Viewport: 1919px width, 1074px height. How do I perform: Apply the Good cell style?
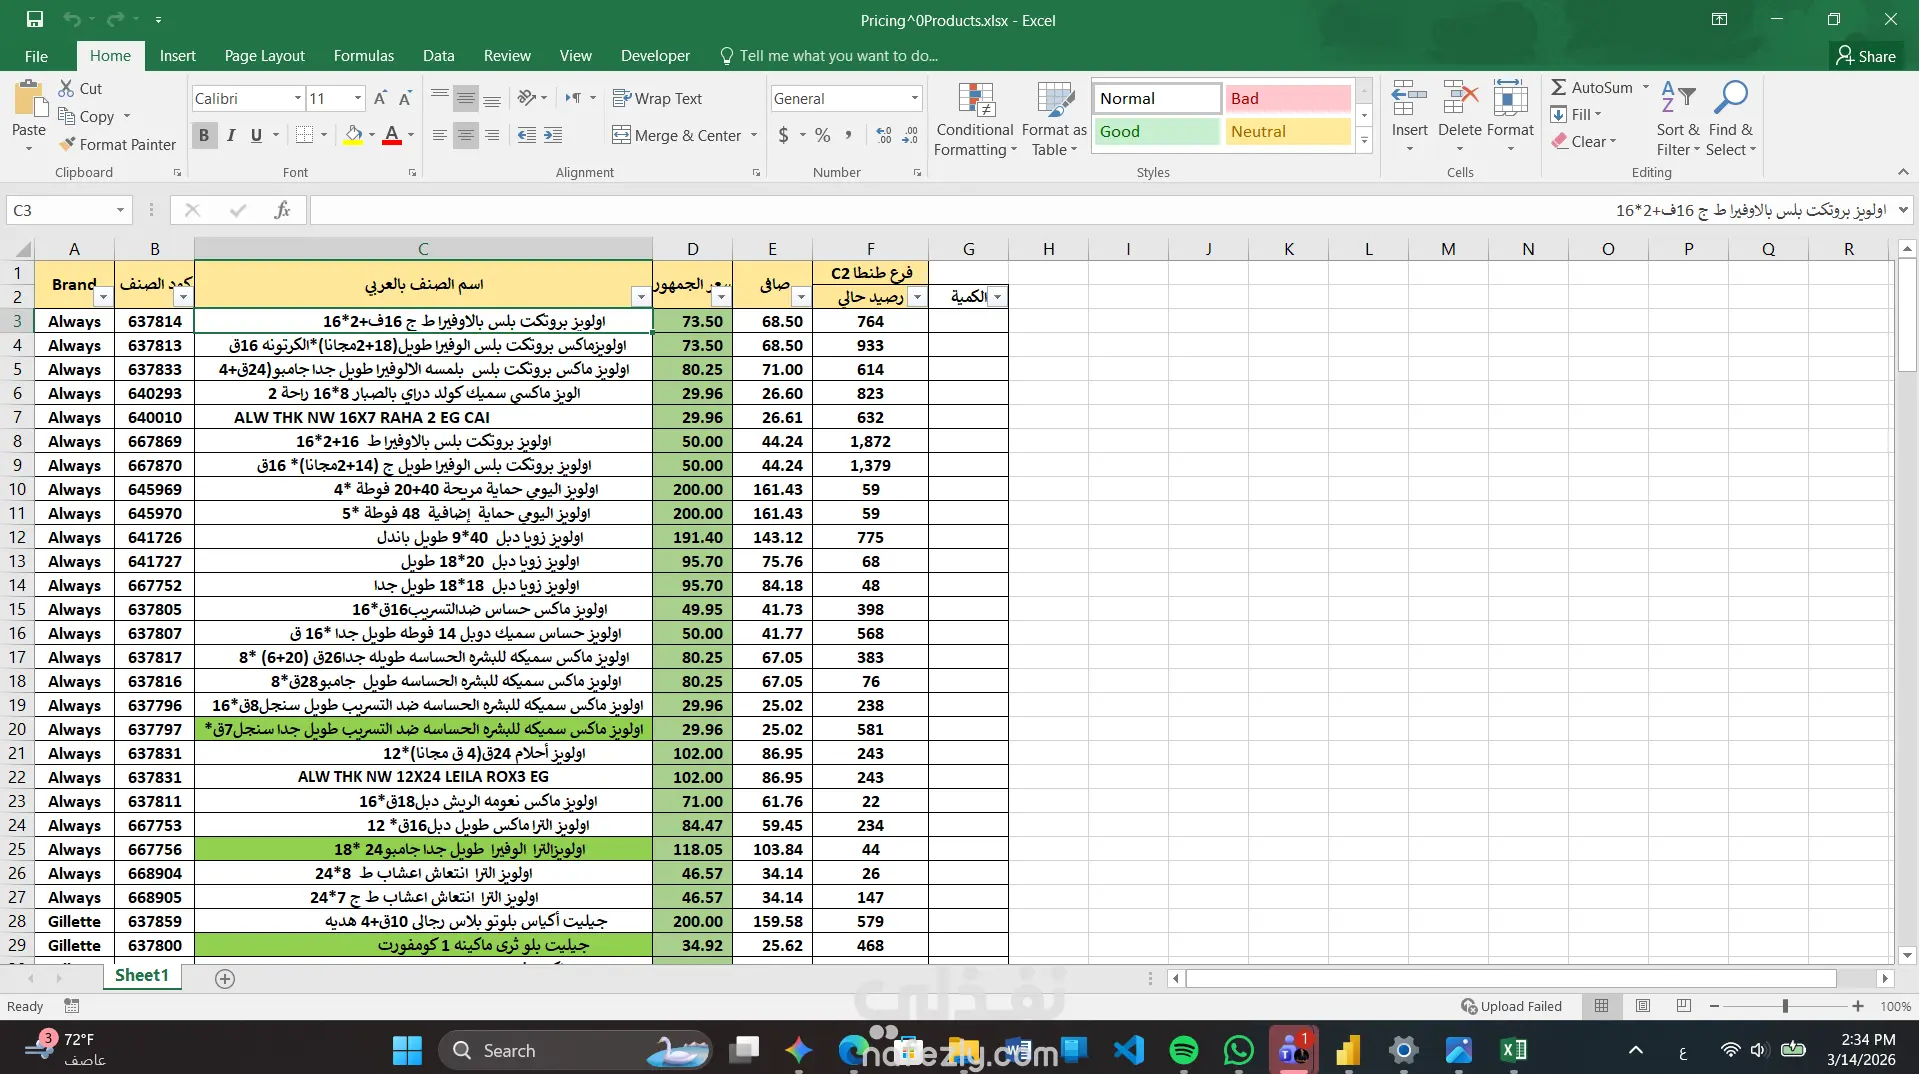[x=1156, y=131]
